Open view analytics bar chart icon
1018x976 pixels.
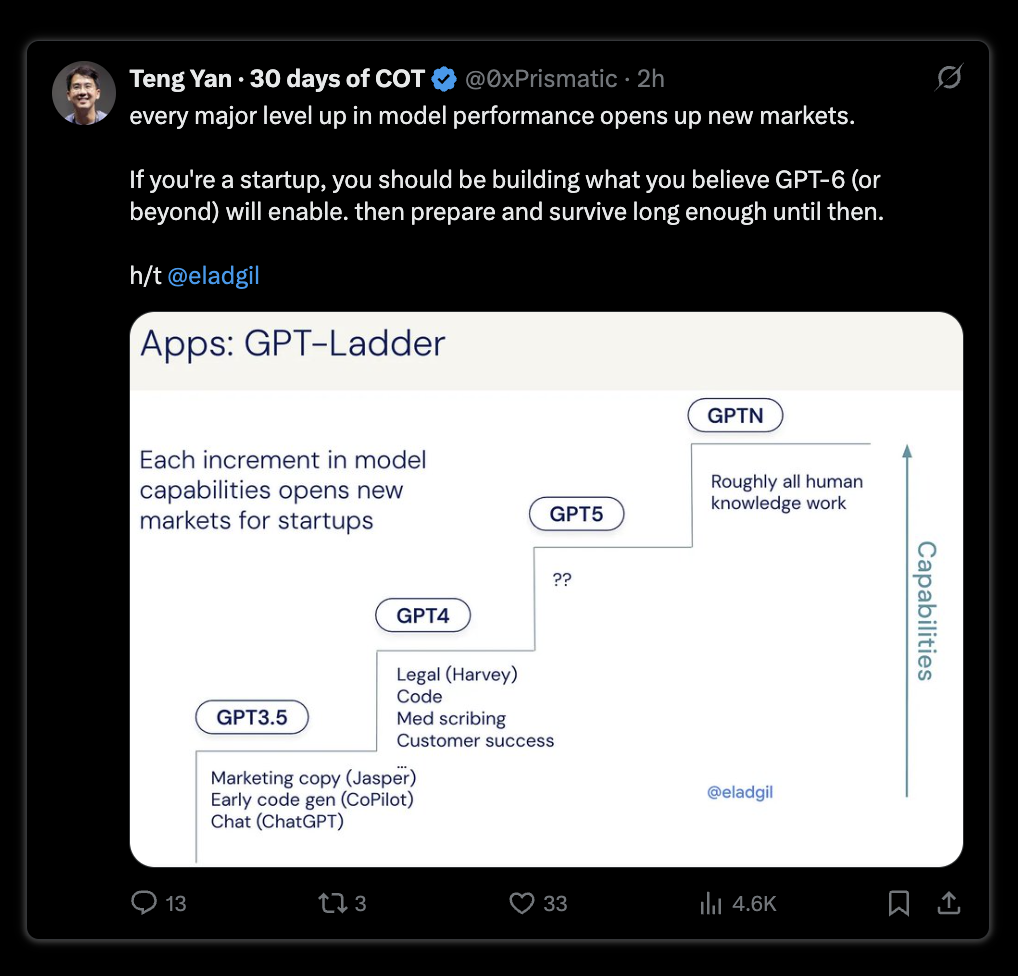(711, 903)
